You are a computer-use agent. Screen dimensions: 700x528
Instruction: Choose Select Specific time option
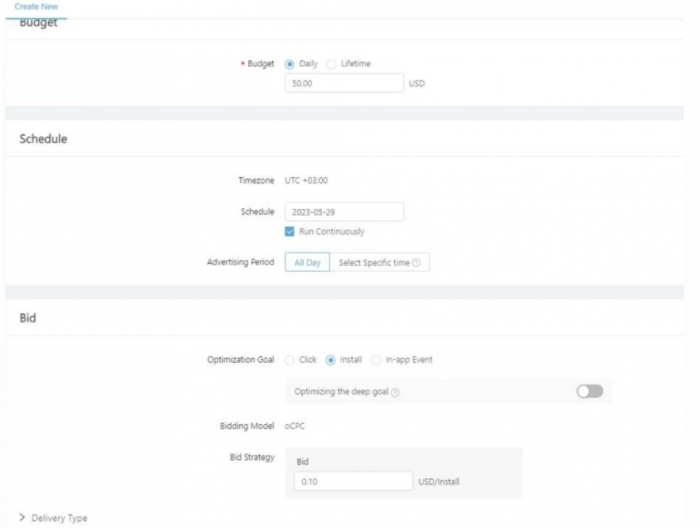coord(379,262)
